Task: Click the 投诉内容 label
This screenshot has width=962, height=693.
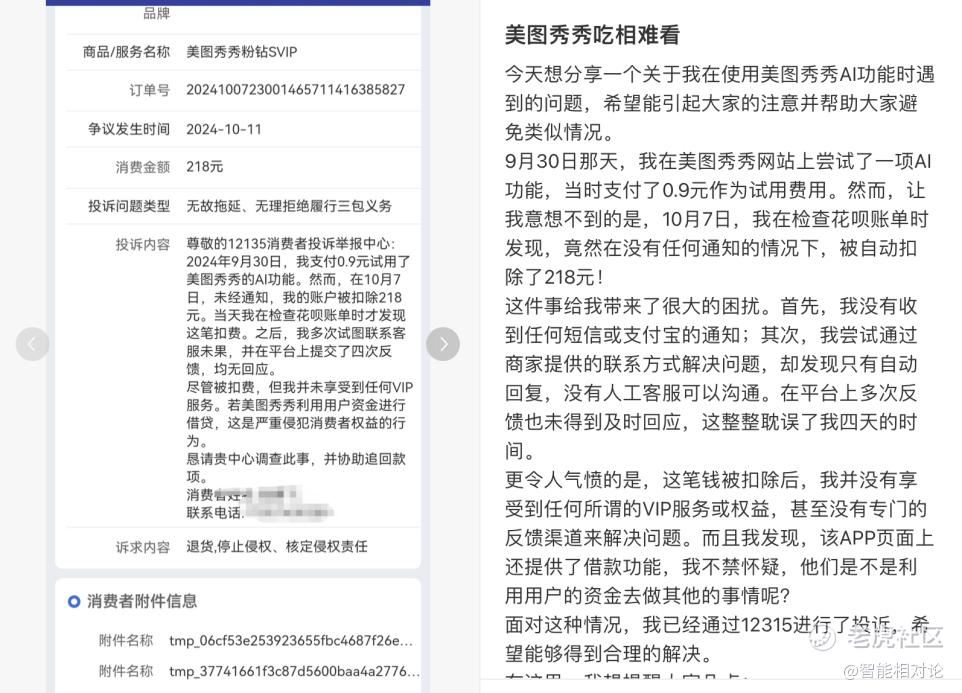Action: tap(143, 245)
